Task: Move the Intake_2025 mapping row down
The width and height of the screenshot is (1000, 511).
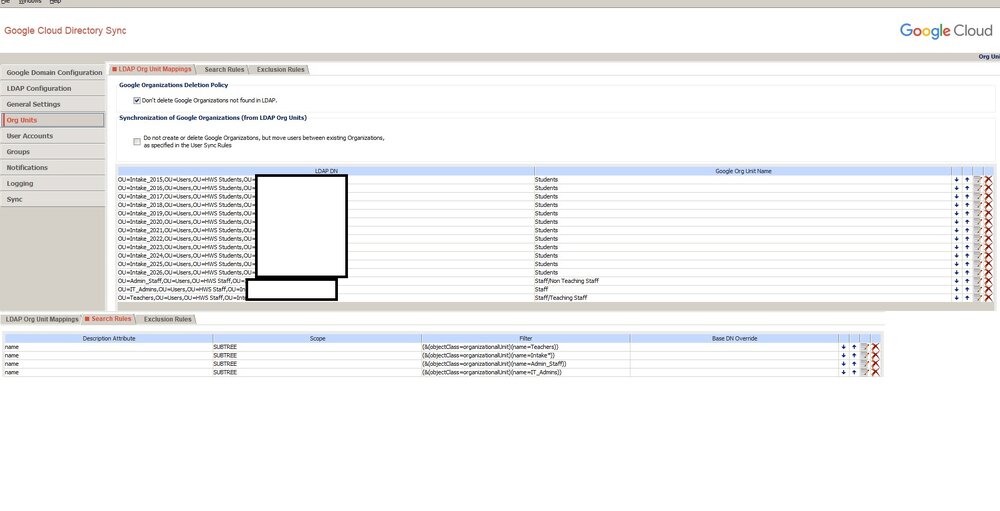Action: pos(957,264)
